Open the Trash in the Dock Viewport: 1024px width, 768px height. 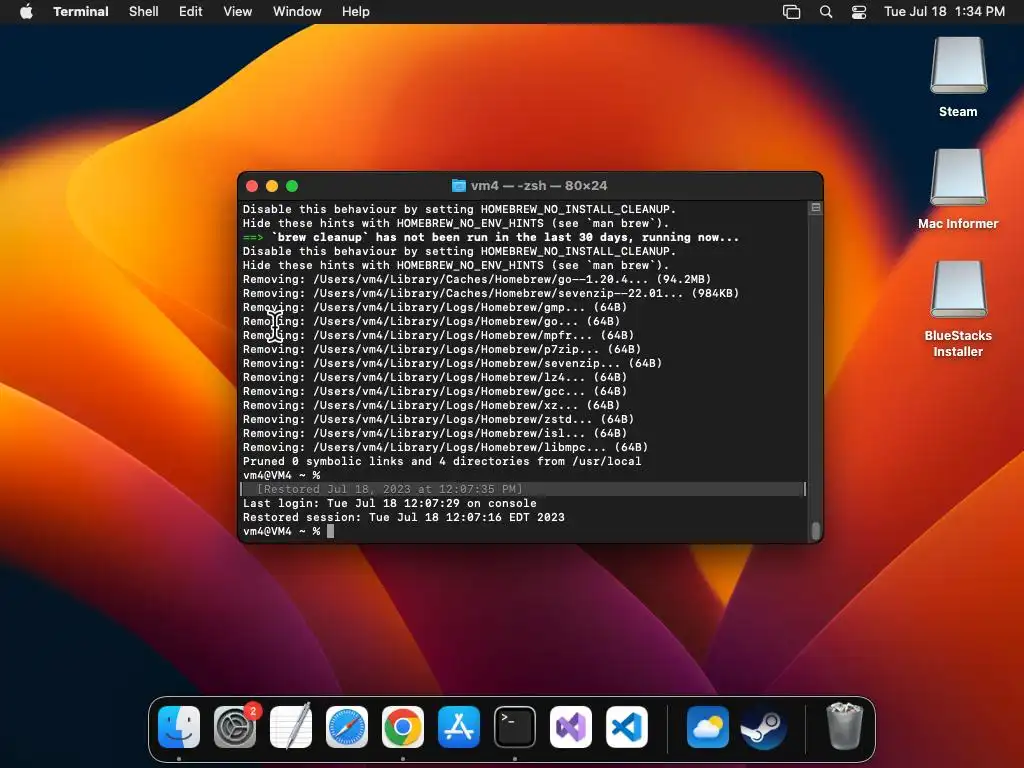click(844, 727)
